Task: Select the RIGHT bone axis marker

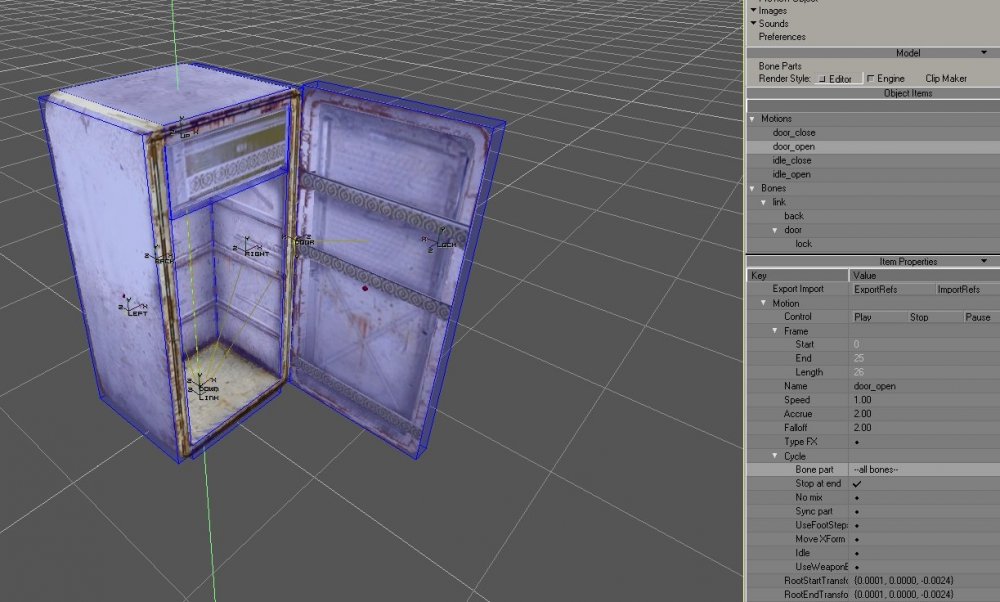Action: click(x=247, y=252)
